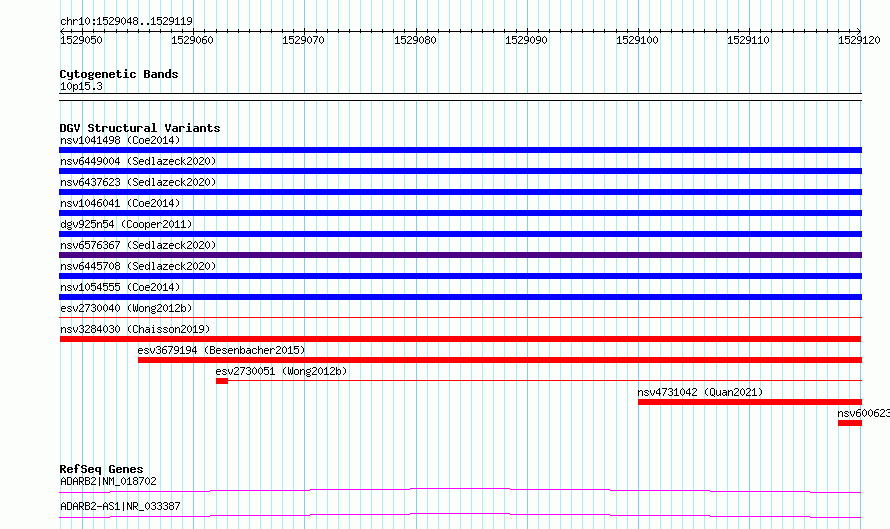Open the nsv4731042 (Quan2021) label
This screenshot has height=529, width=890.
click(700, 392)
